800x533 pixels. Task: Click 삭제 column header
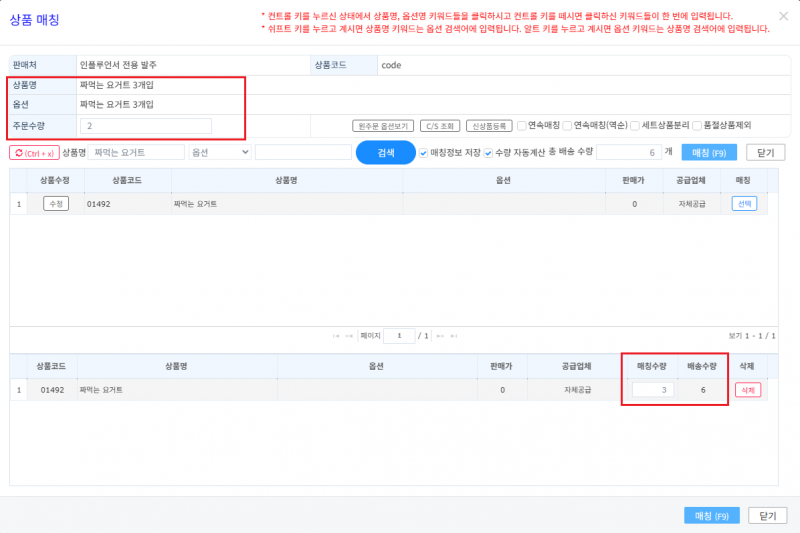[x=746, y=366]
